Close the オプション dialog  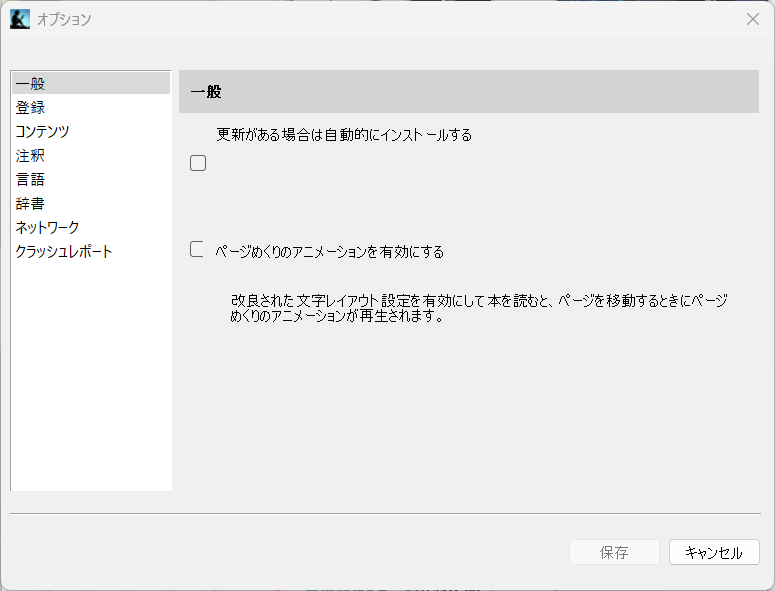tap(753, 19)
